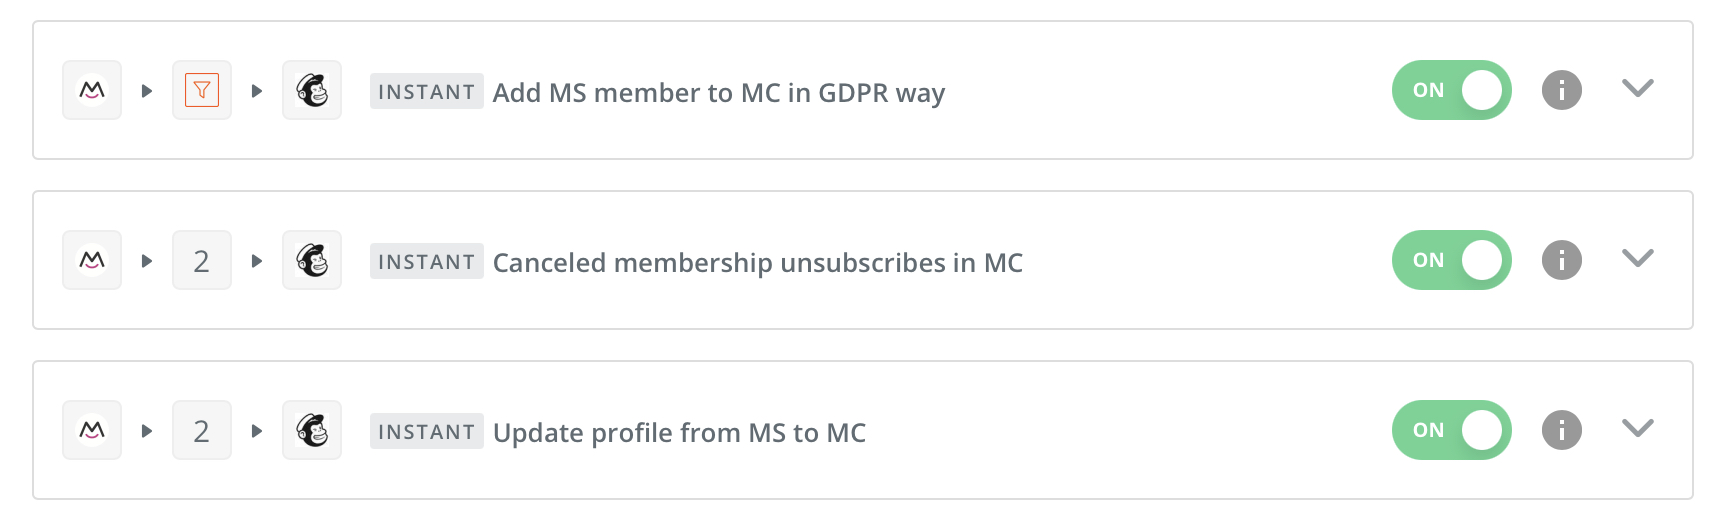Click MemberStack icon in Update profile row
Viewport: 1734px width, 520px height.
[x=92, y=430]
